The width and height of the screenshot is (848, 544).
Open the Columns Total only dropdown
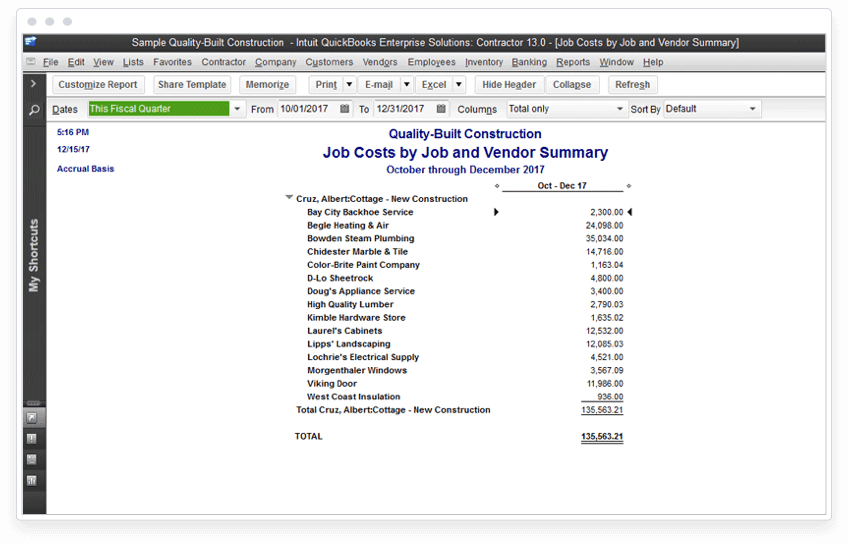point(620,109)
